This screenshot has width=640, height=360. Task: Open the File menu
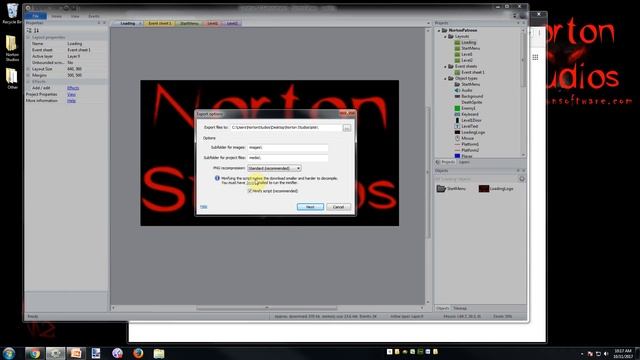[36, 16]
